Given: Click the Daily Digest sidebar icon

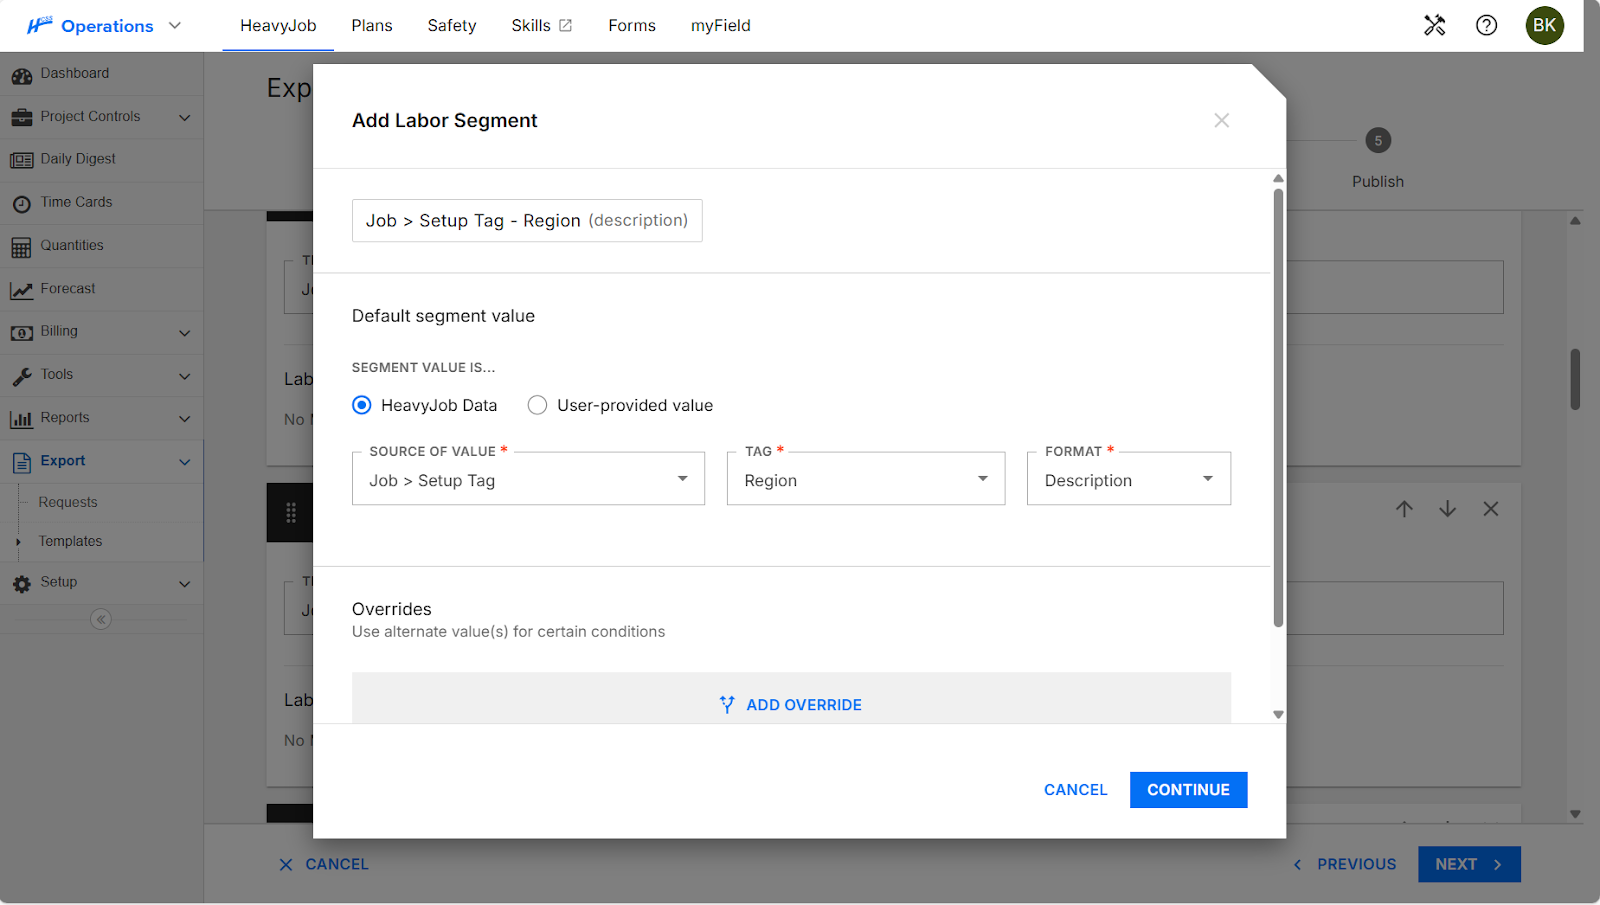Looking at the screenshot, I should 21,160.
